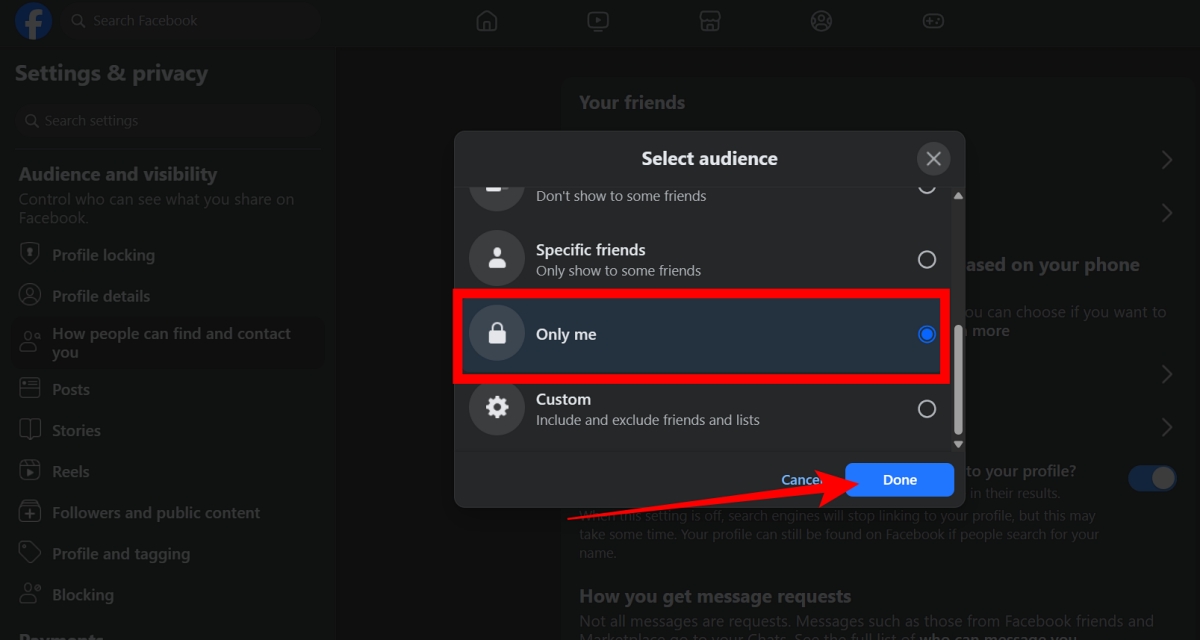Click the Search Facebook field
Screen dimensions: 1200x640
click(191, 21)
